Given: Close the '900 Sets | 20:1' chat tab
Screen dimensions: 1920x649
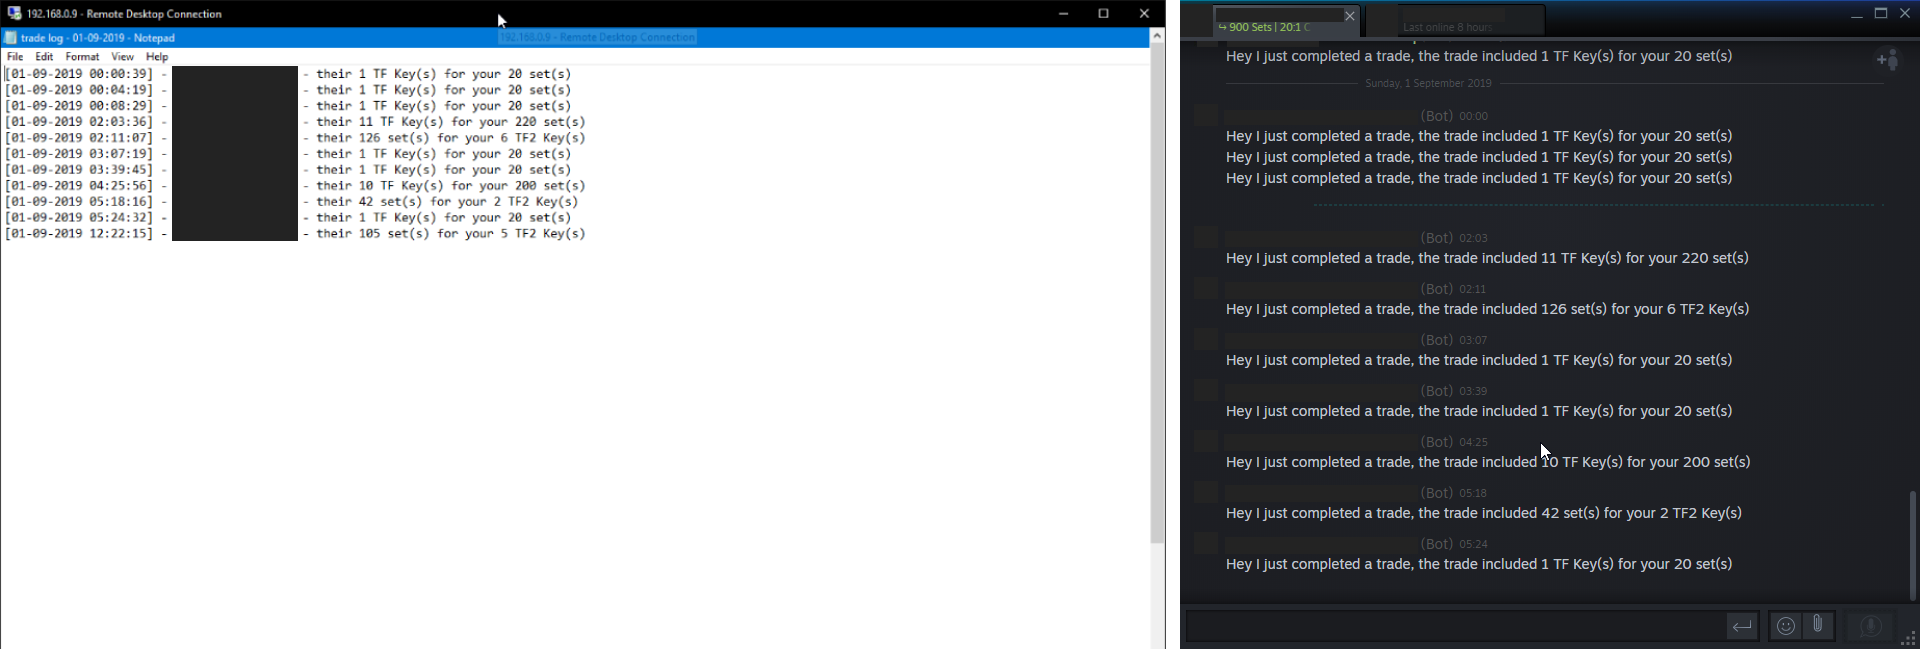Looking at the screenshot, I should click(1349, 16).
